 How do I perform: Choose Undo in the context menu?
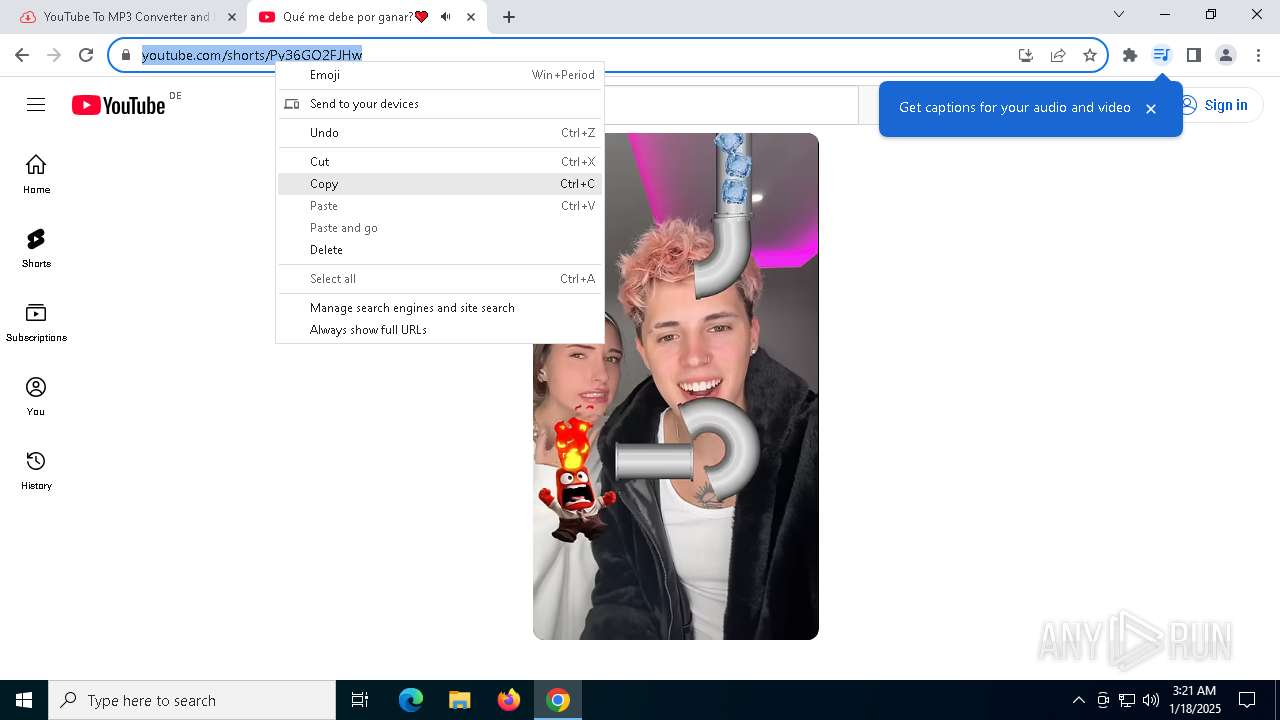pos(440,133)
